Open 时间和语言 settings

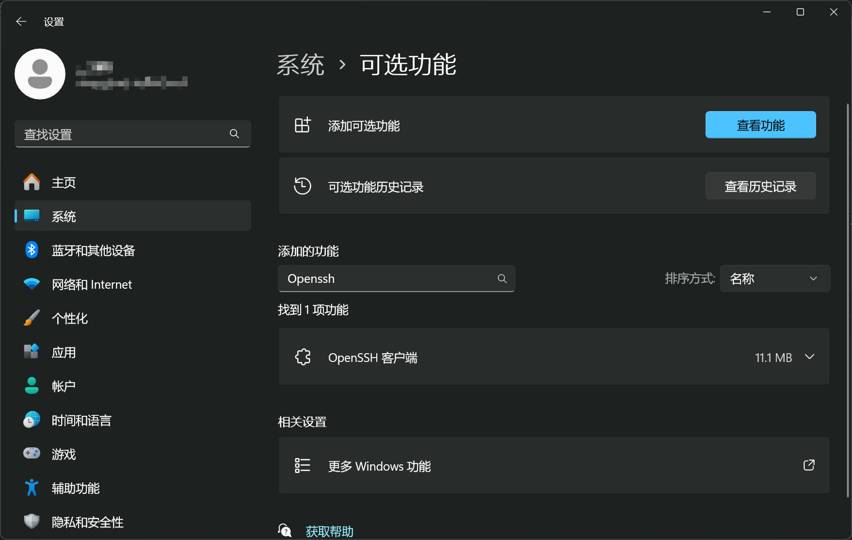(x=81, y=421)
